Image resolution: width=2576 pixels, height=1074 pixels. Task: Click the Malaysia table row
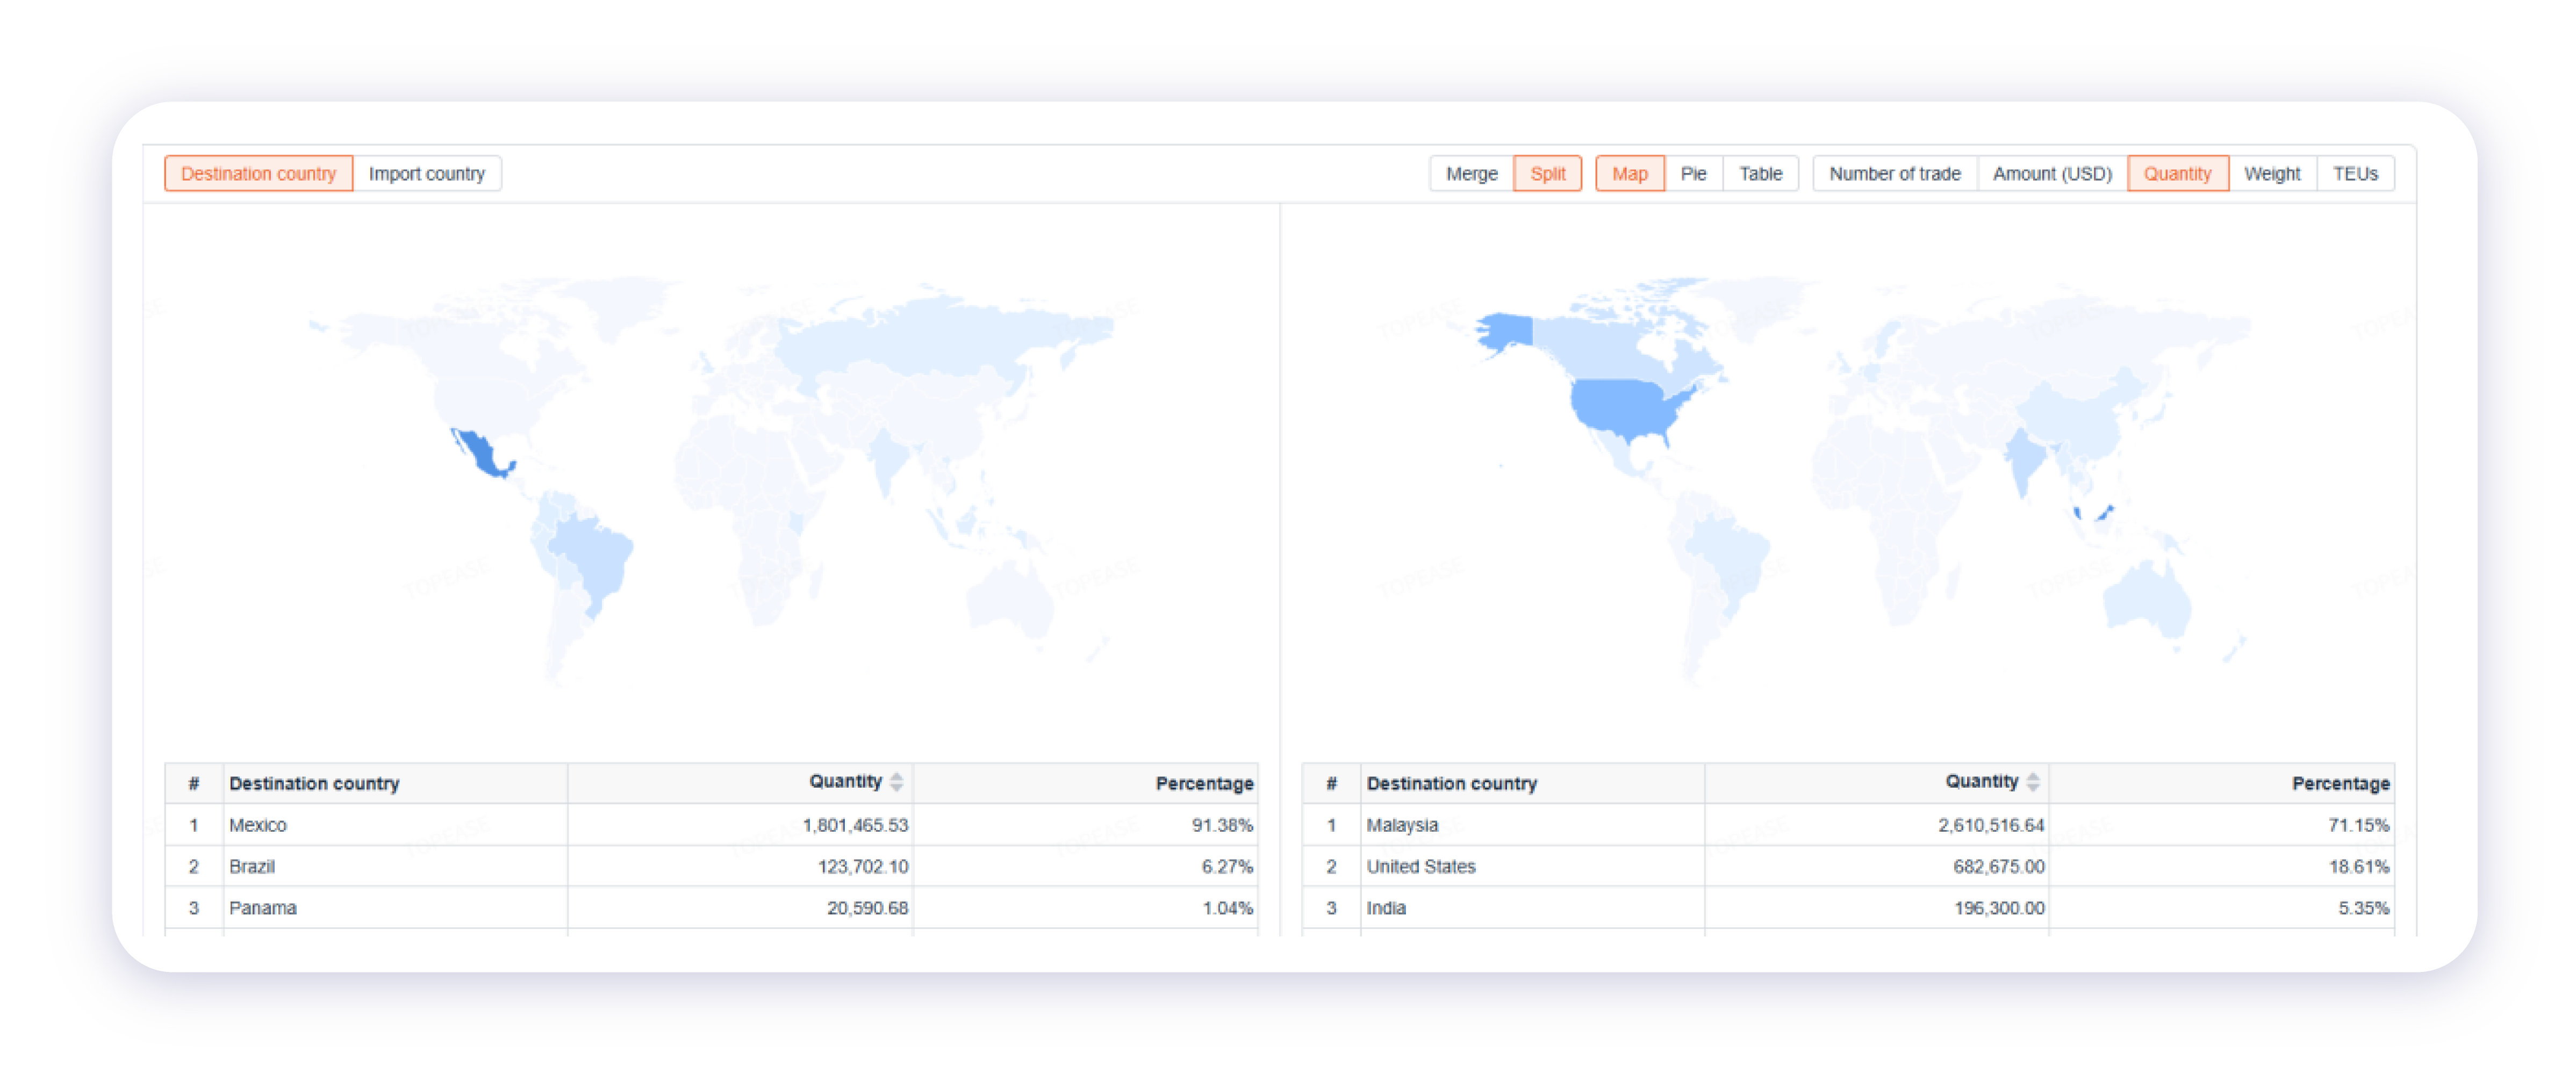1848,825
